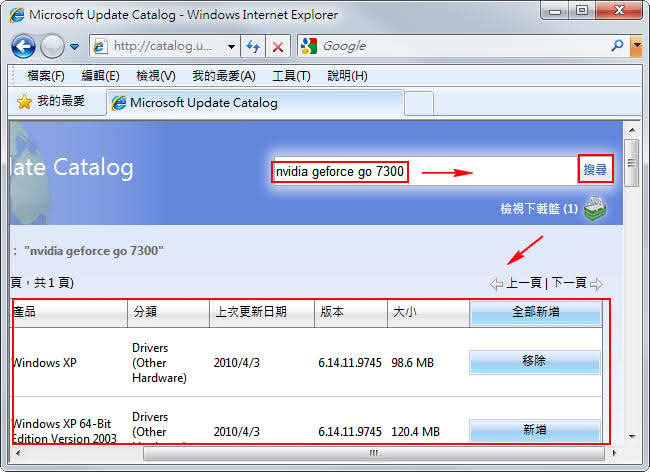The width and height of the screenshot is (650, 472).
Task: Open the recent pages history dropdown
Action: pos(75,46)
